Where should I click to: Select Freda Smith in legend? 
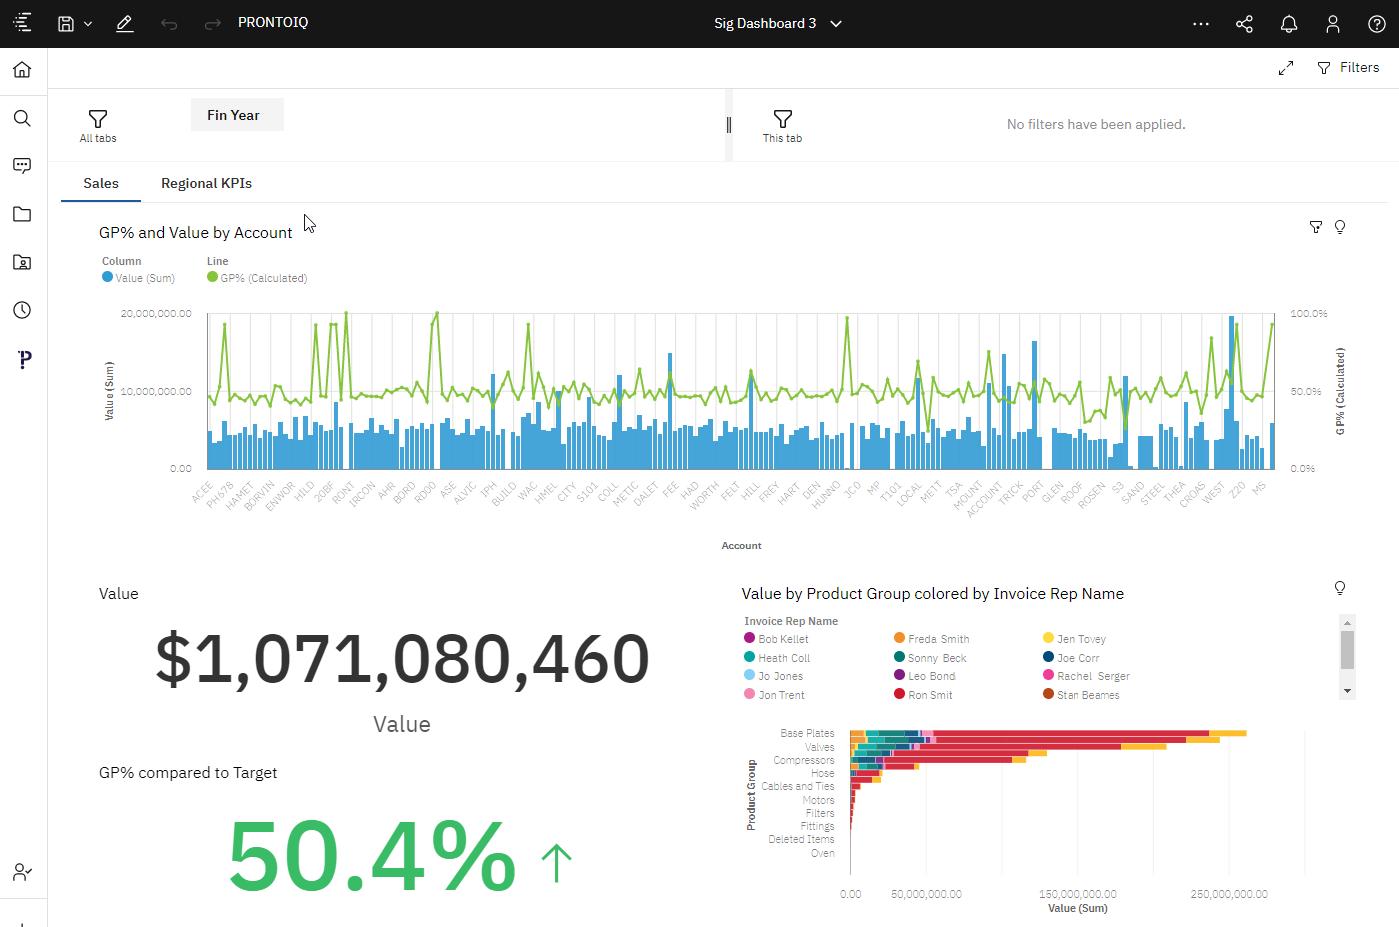pyautogui.click(x=931, y=639)
